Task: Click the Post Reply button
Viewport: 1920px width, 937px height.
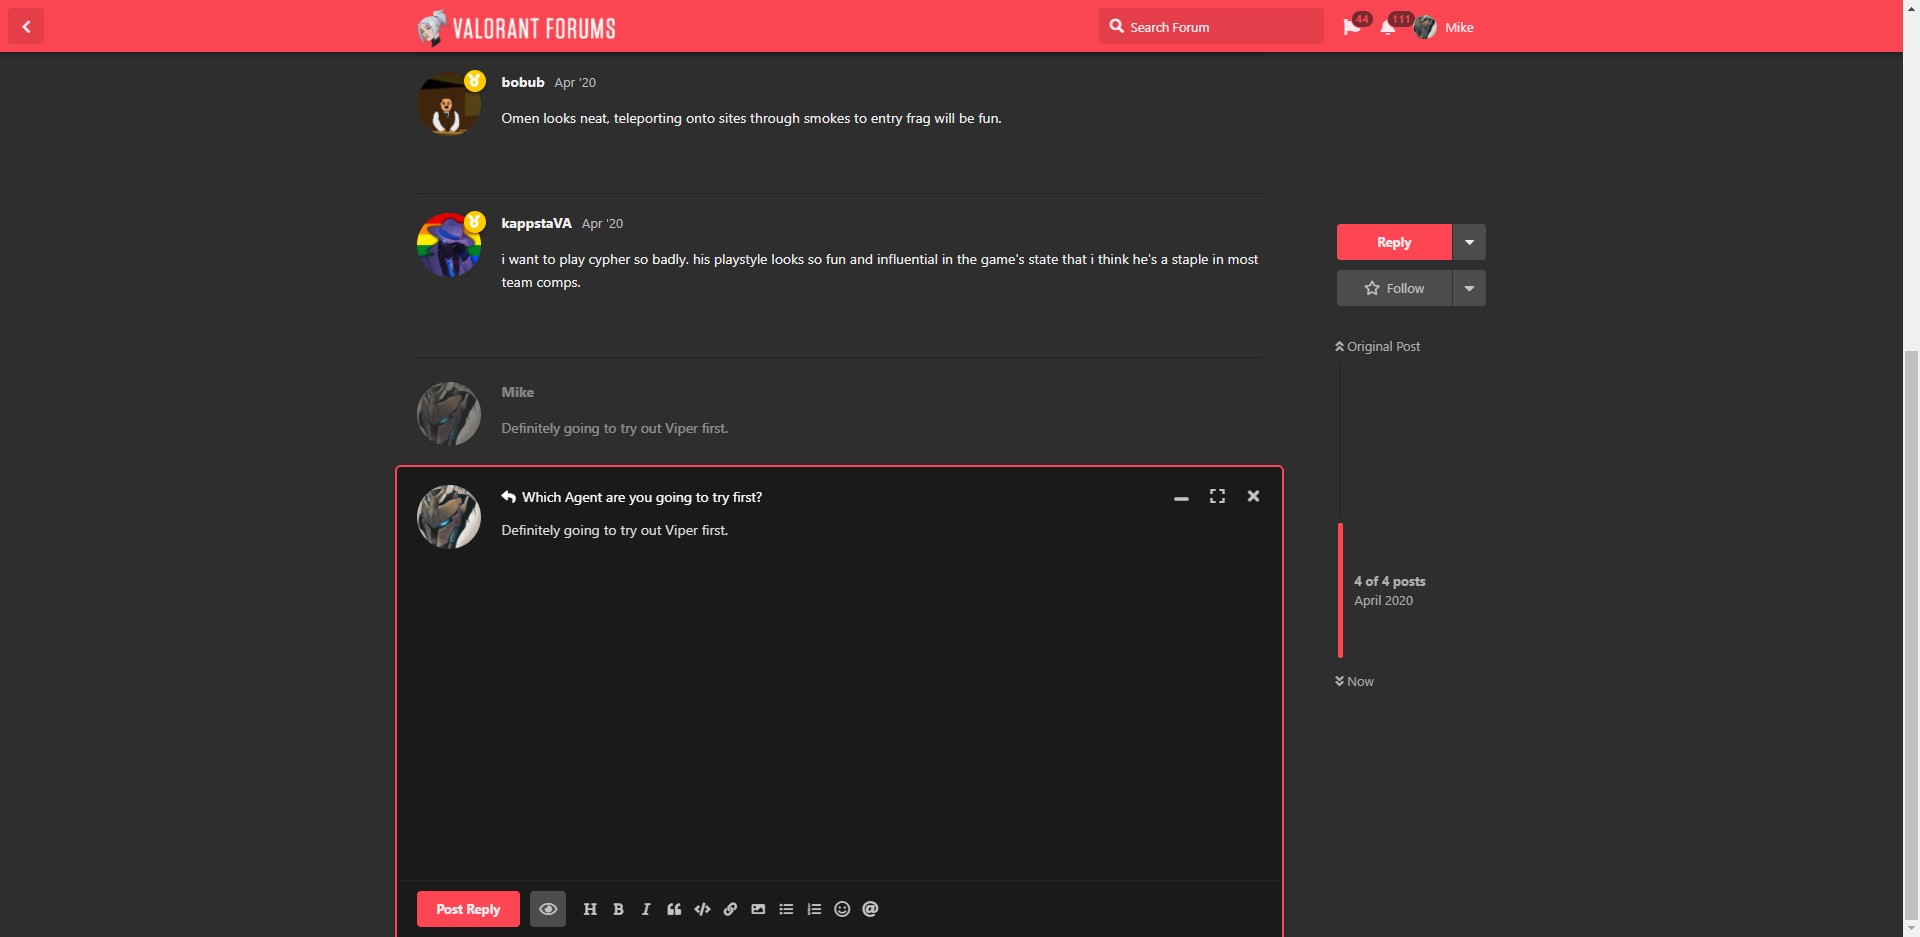Action: 468,909
